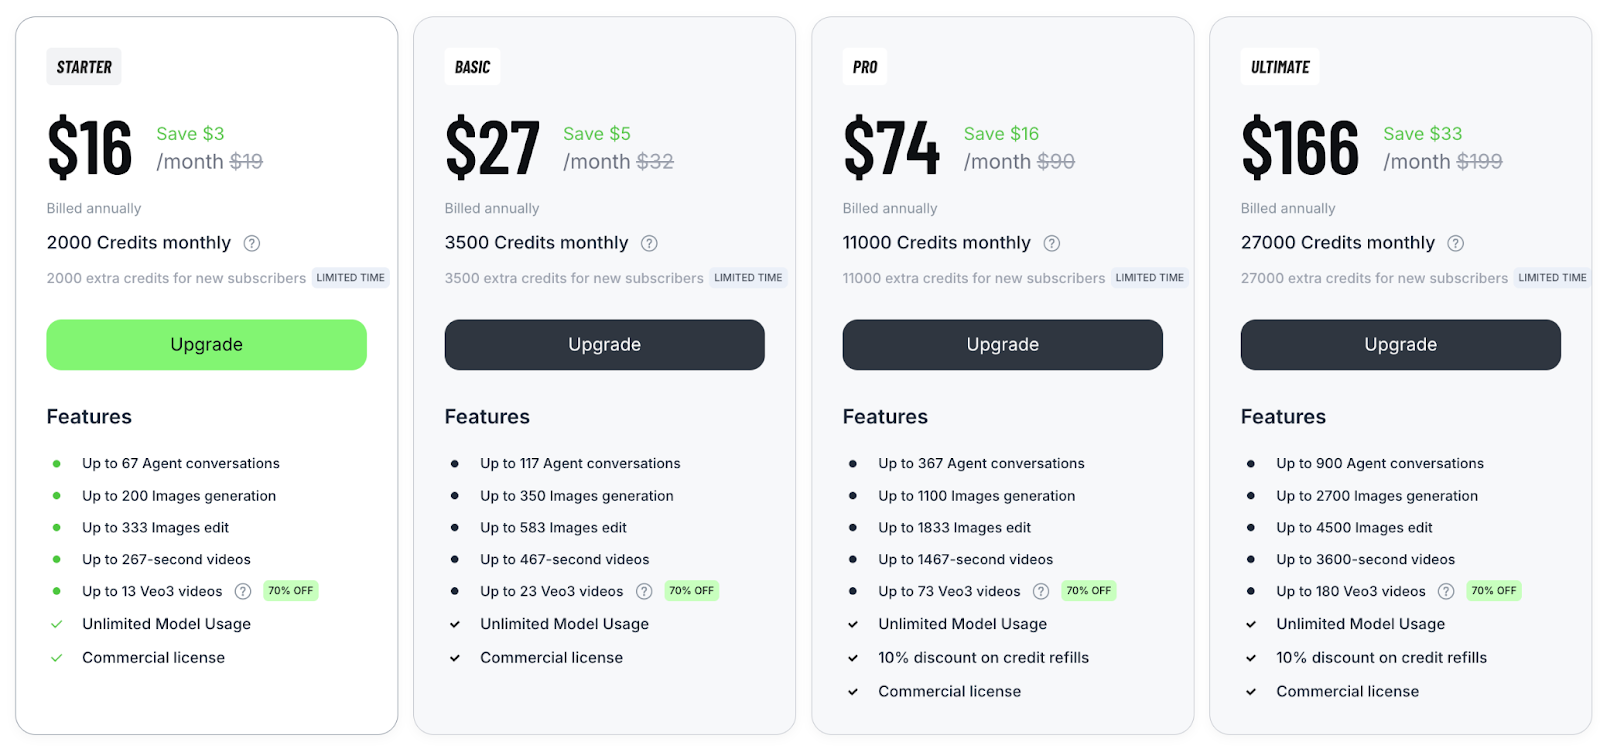Open info icon for 73 Veo3 videos
The image size is (1600, 748).
coord(1041,591)
